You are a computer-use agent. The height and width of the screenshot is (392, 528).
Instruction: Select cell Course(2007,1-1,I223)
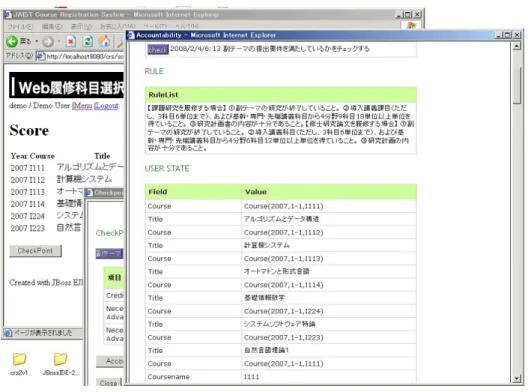coord(329,337)
